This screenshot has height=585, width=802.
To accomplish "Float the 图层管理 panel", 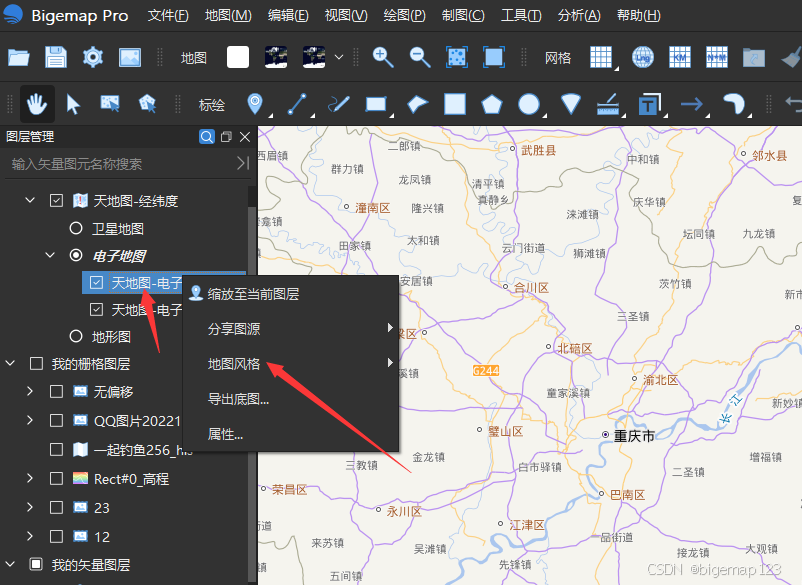I will (x=226, y=137).
